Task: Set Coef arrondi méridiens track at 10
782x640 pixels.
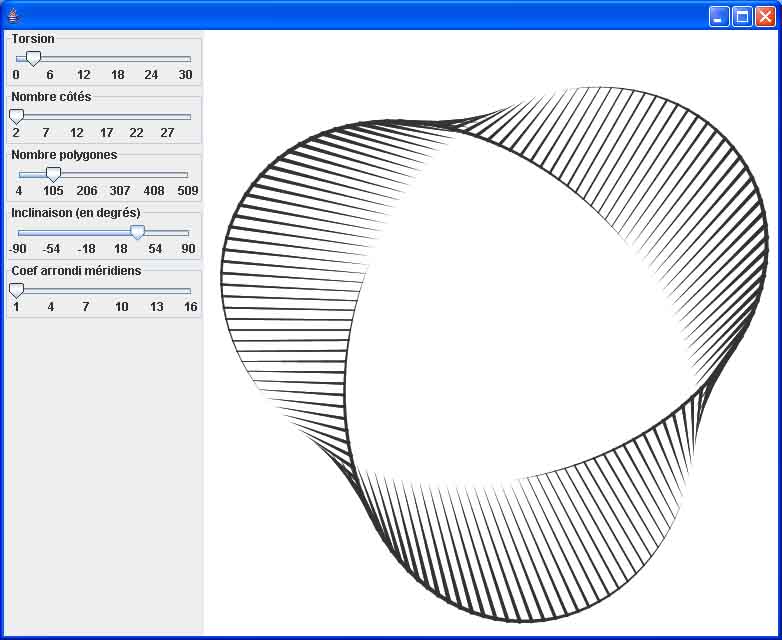Action: [x=121, y=291]
